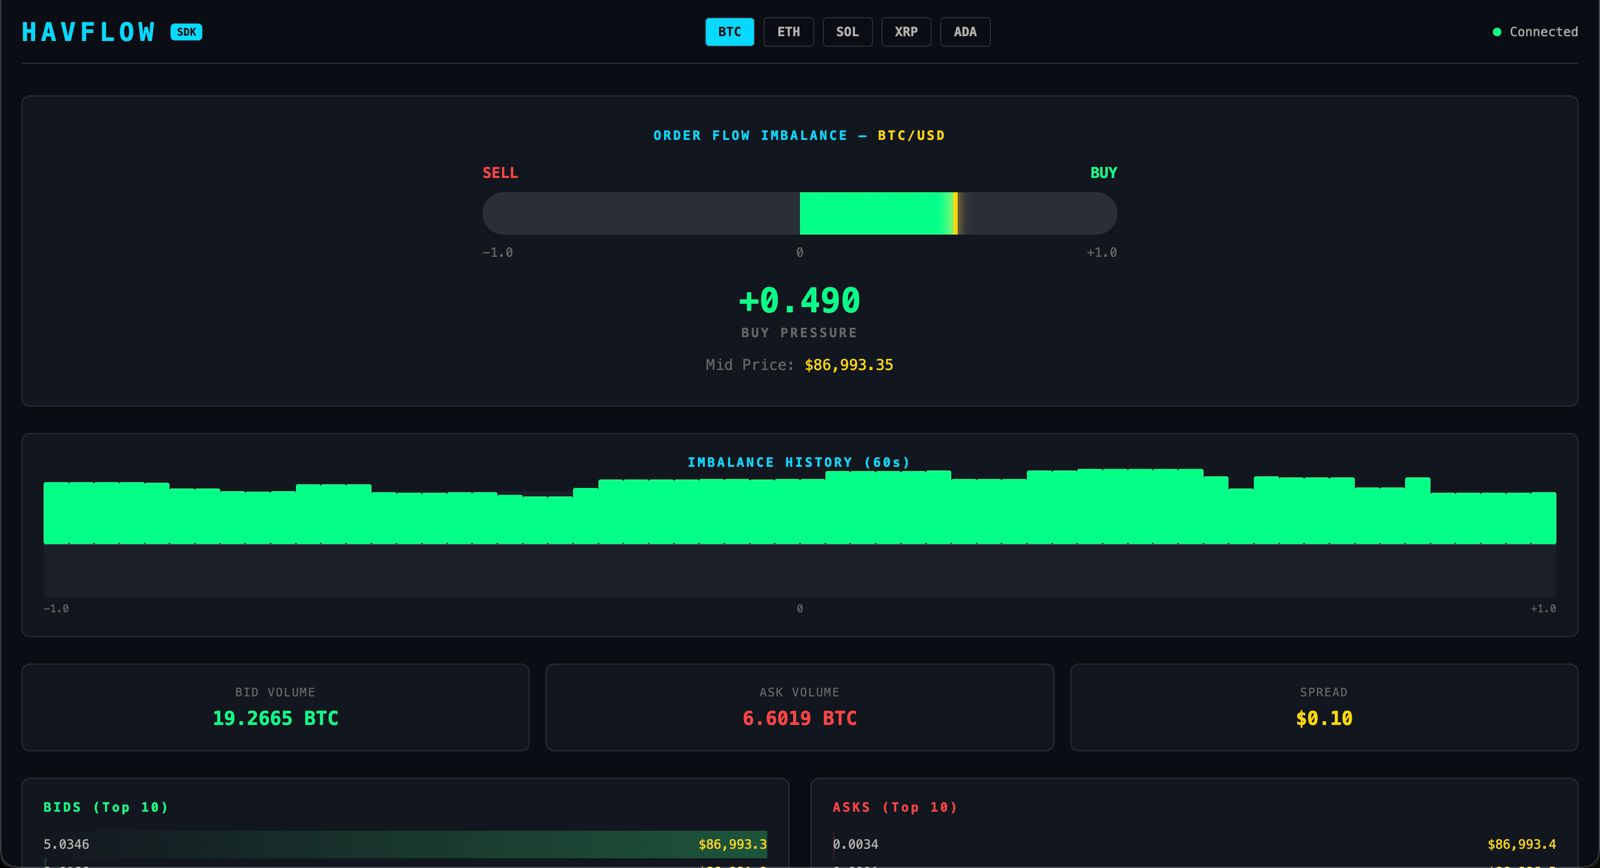This screenshot has width=1600, height=868.
Task: Select the BTC asset tab
Action: point(729,32)
